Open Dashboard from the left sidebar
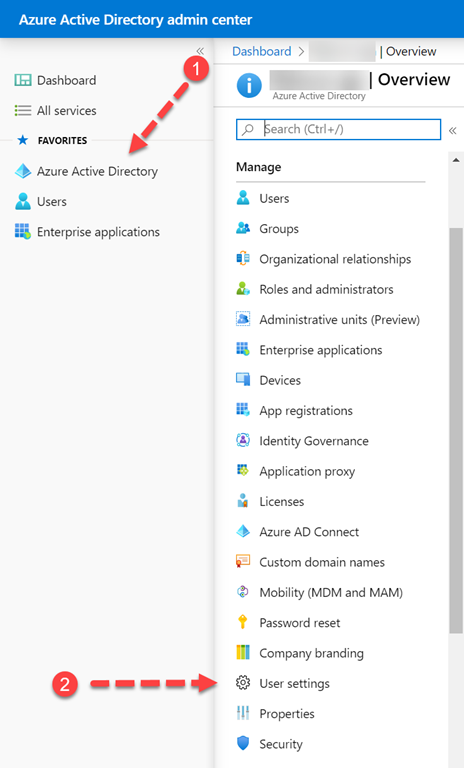The image size is (464, 768). coord(67,80)
